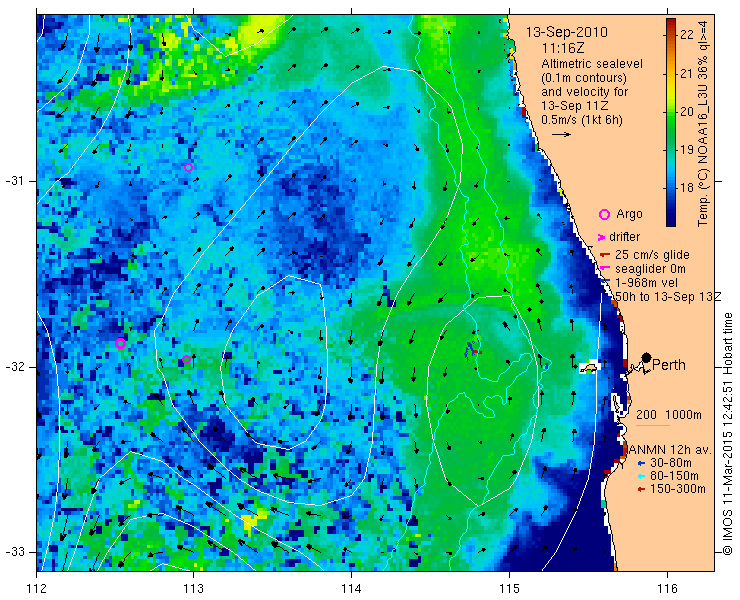The image size is (740, 600).
Task: Click the 0.5m/s velocity scale arrow
Action: click(x=562, y=135)
